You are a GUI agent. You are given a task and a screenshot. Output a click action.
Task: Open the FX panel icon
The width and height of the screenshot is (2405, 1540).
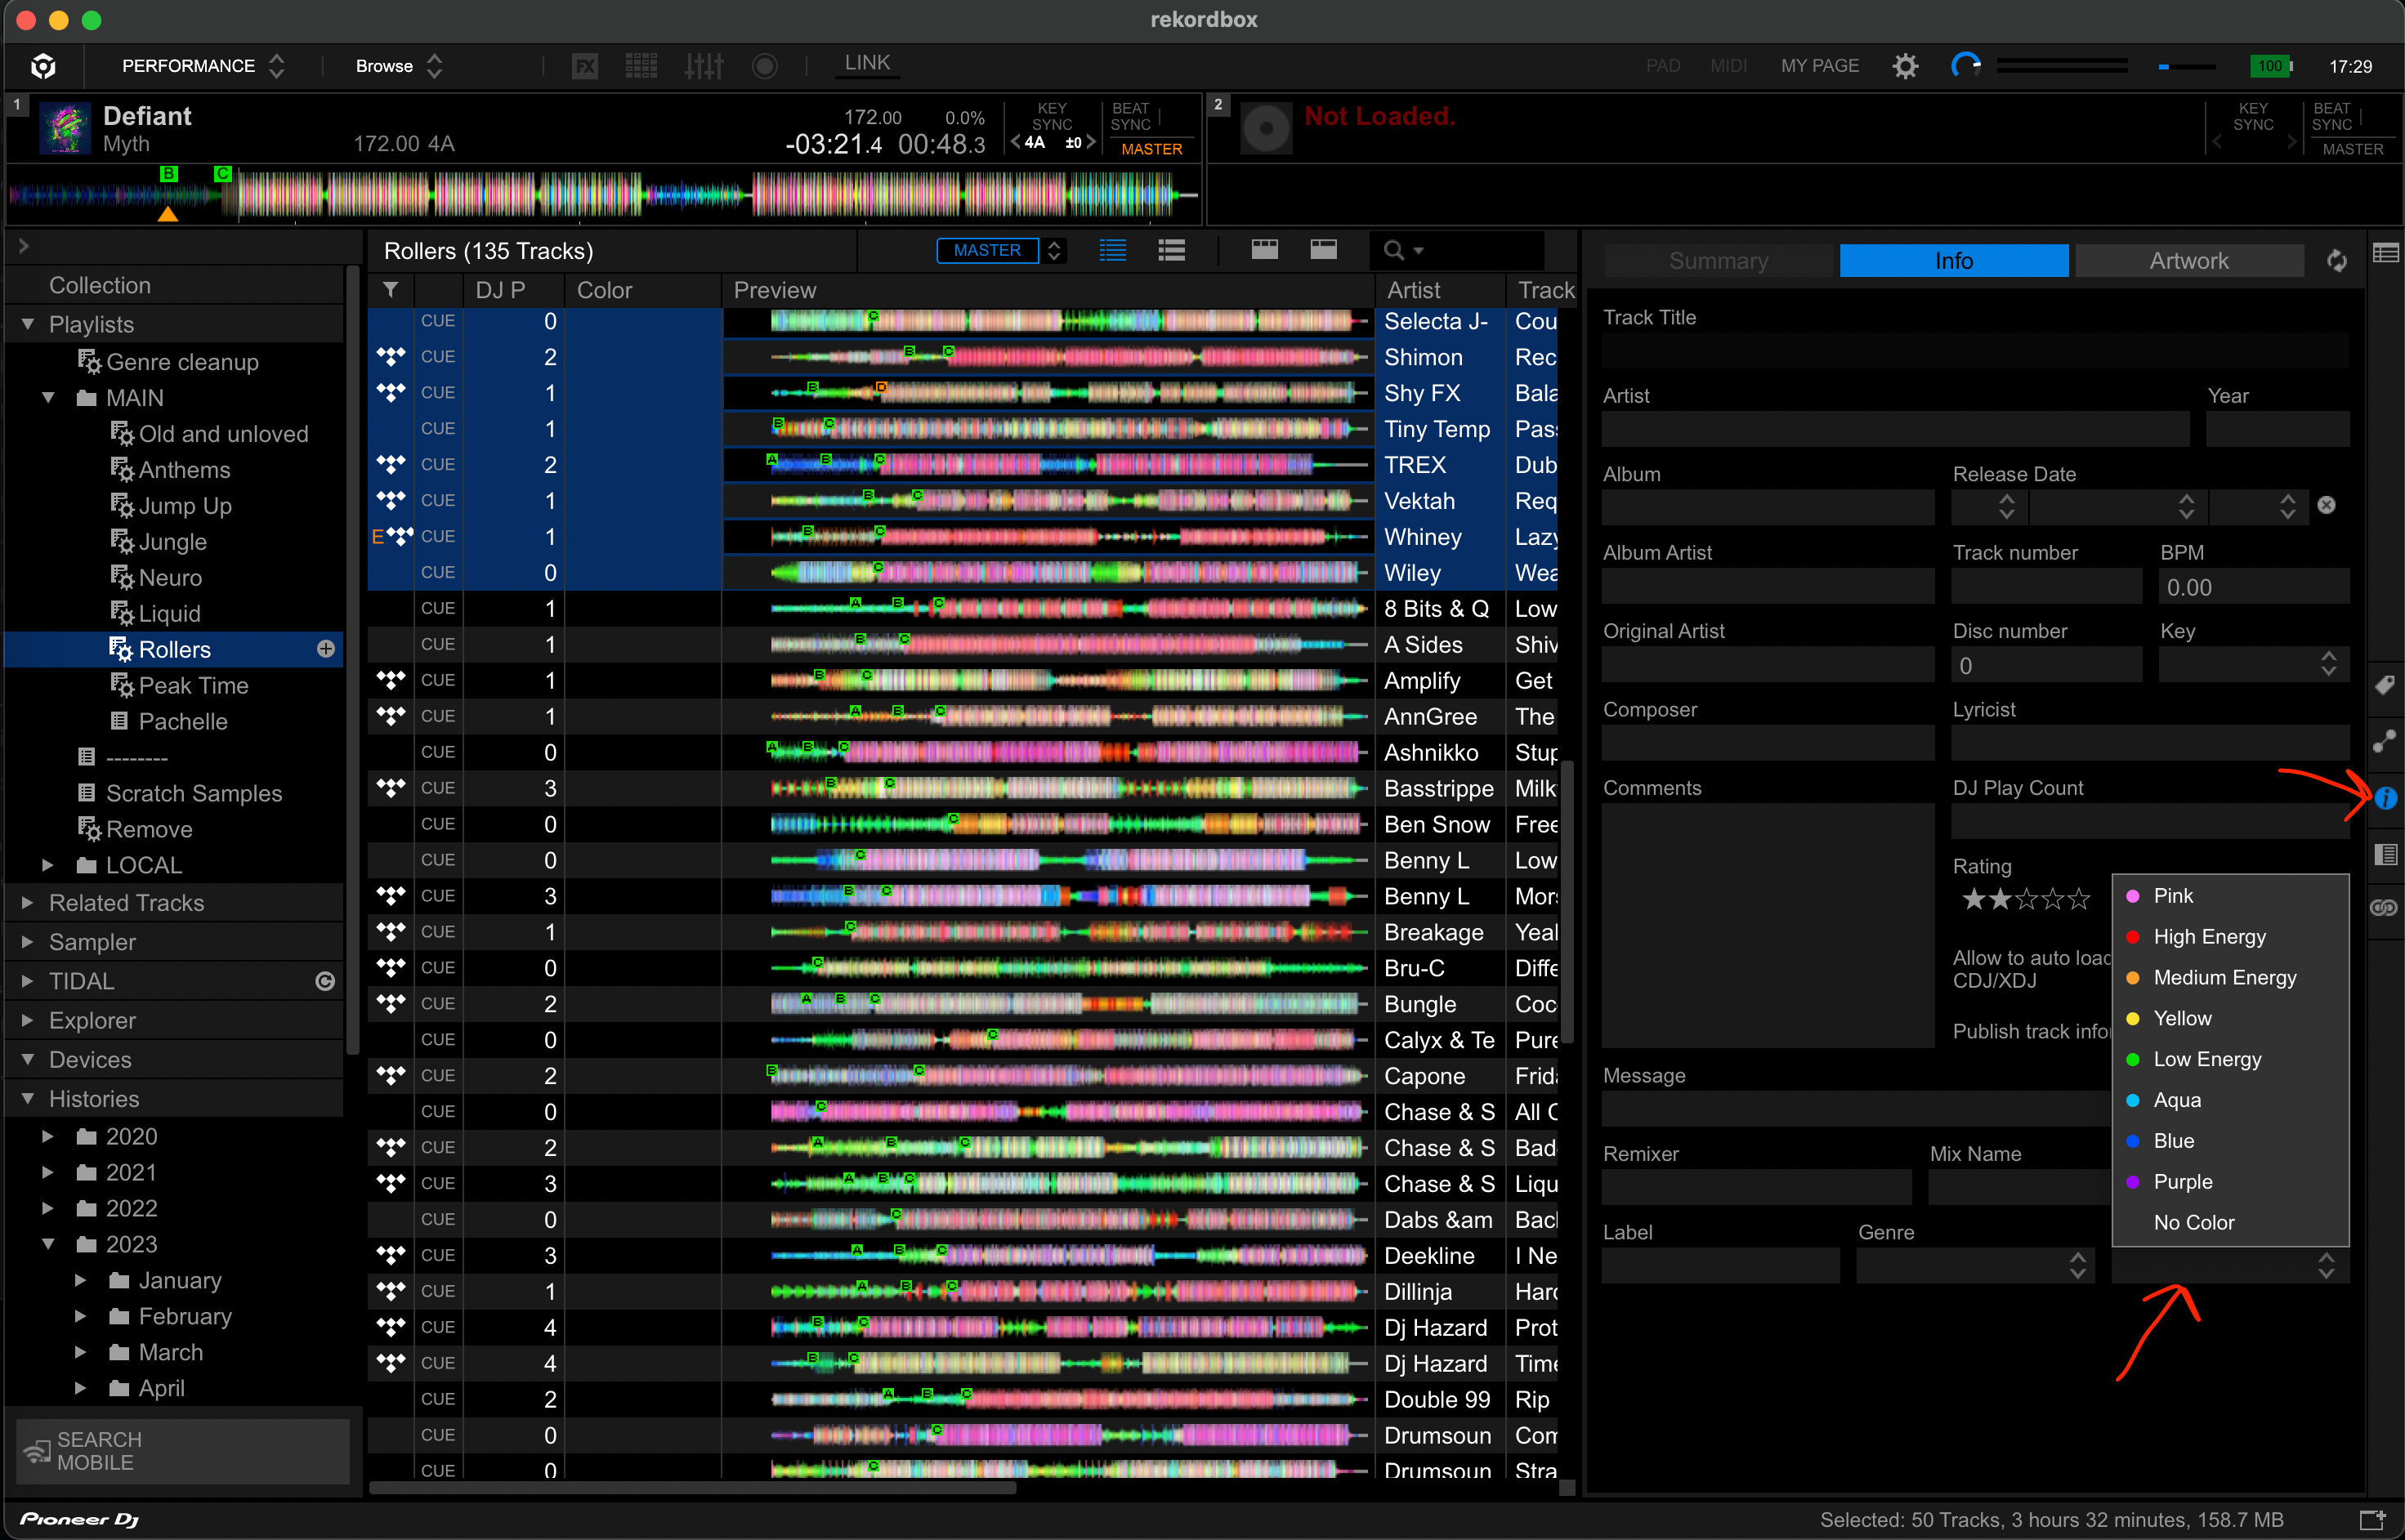coord(585,66)
